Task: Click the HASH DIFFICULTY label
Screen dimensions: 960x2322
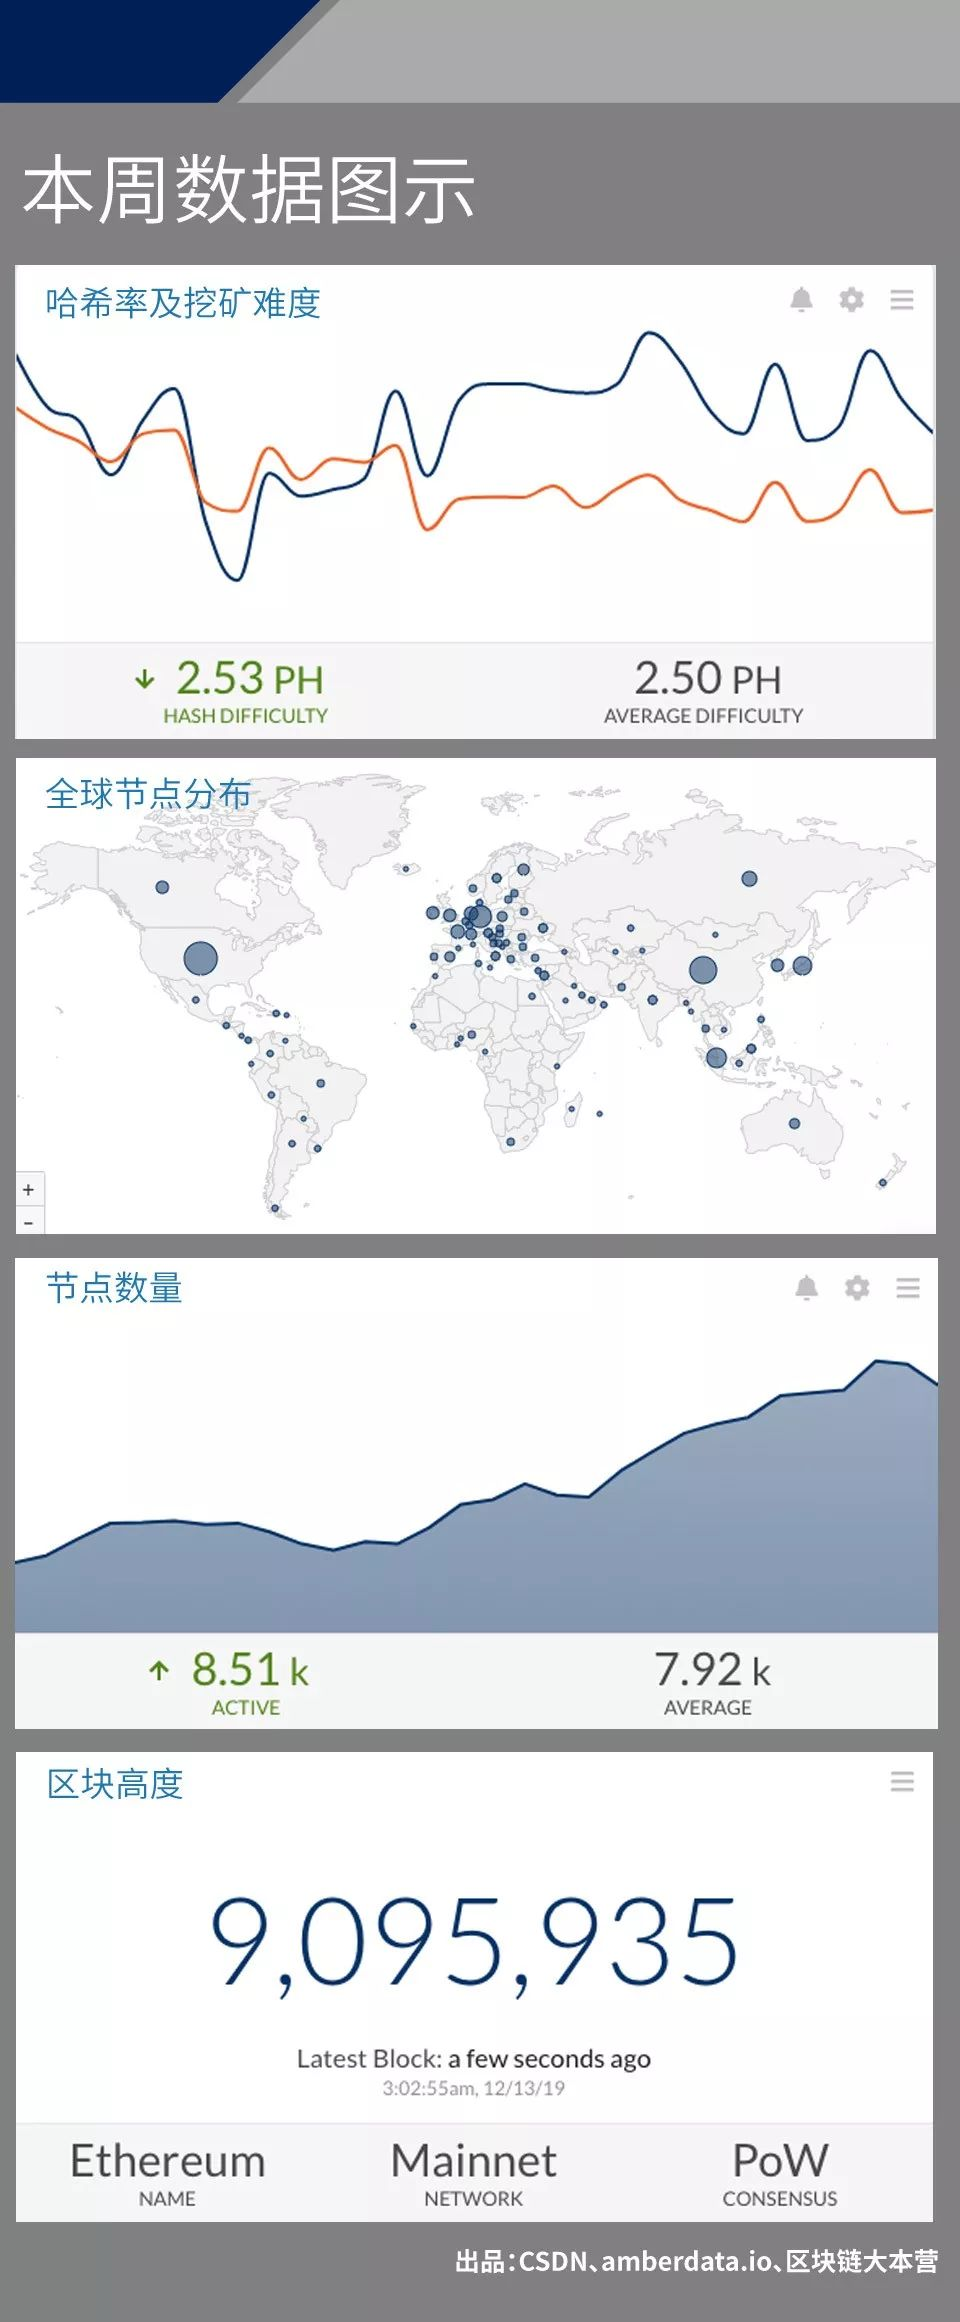Action: 245,716
